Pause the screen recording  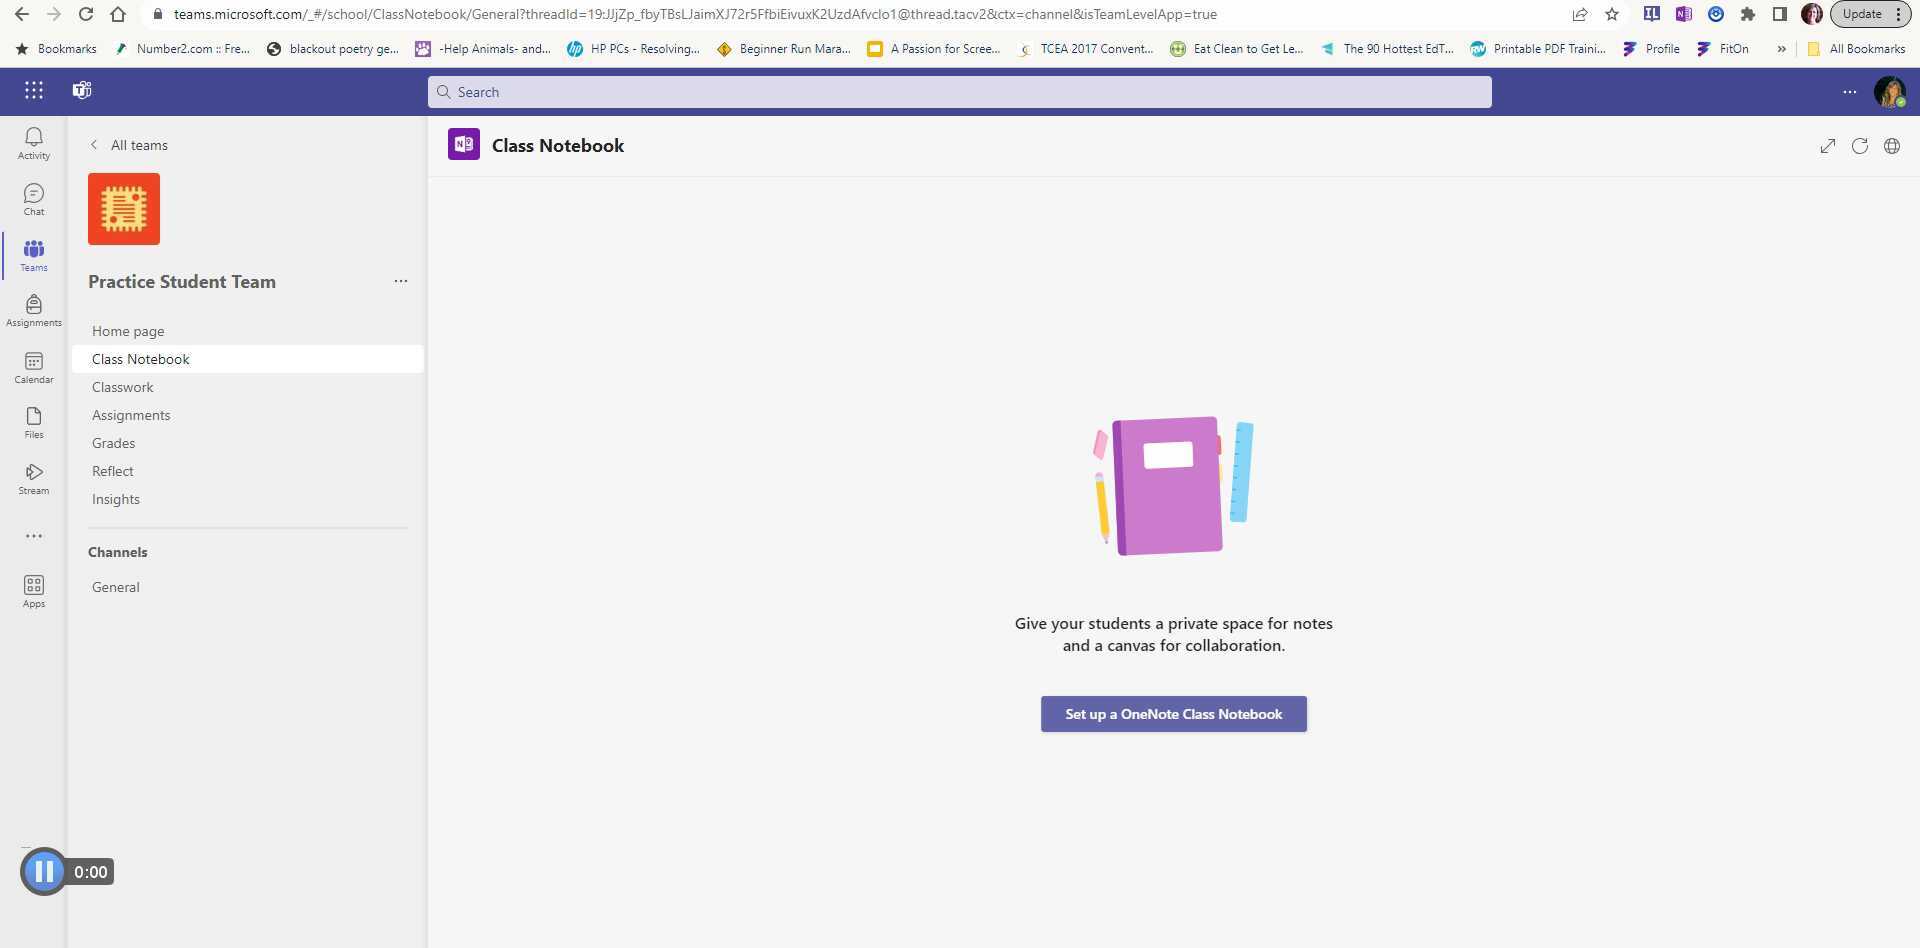click(x=44, y=872)
